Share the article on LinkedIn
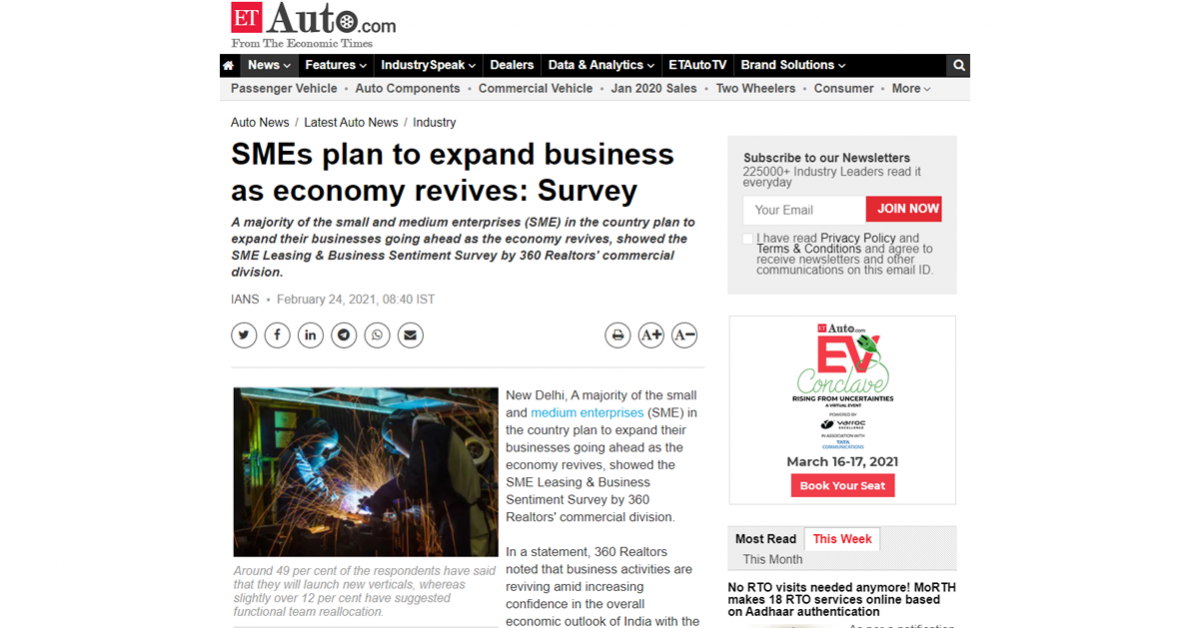Screen dimensions: 1200x628 310,335
